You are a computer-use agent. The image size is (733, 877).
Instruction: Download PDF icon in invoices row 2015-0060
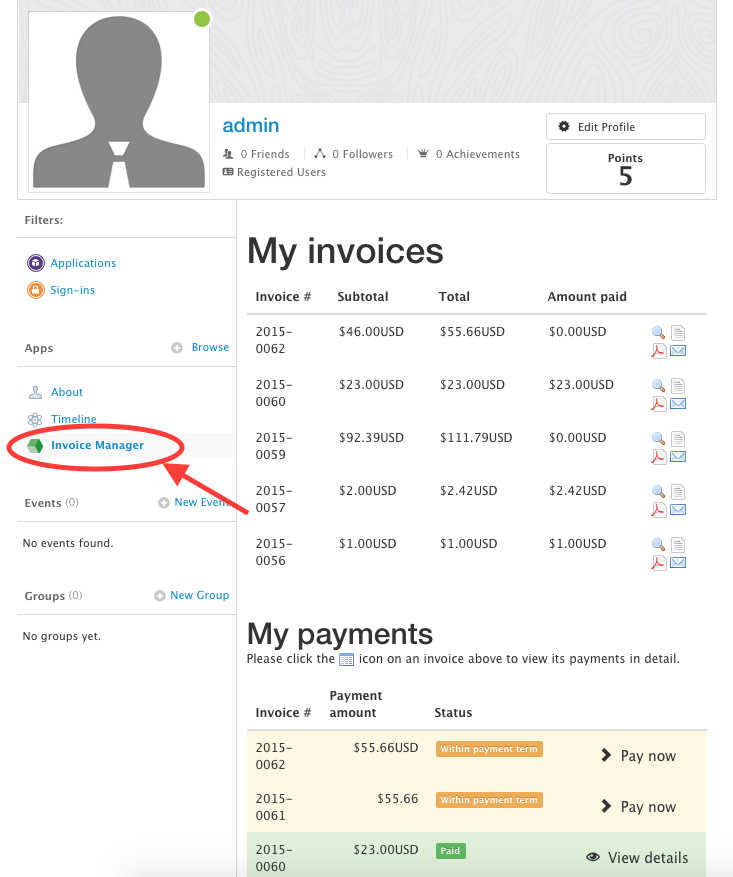coord(658,404)
